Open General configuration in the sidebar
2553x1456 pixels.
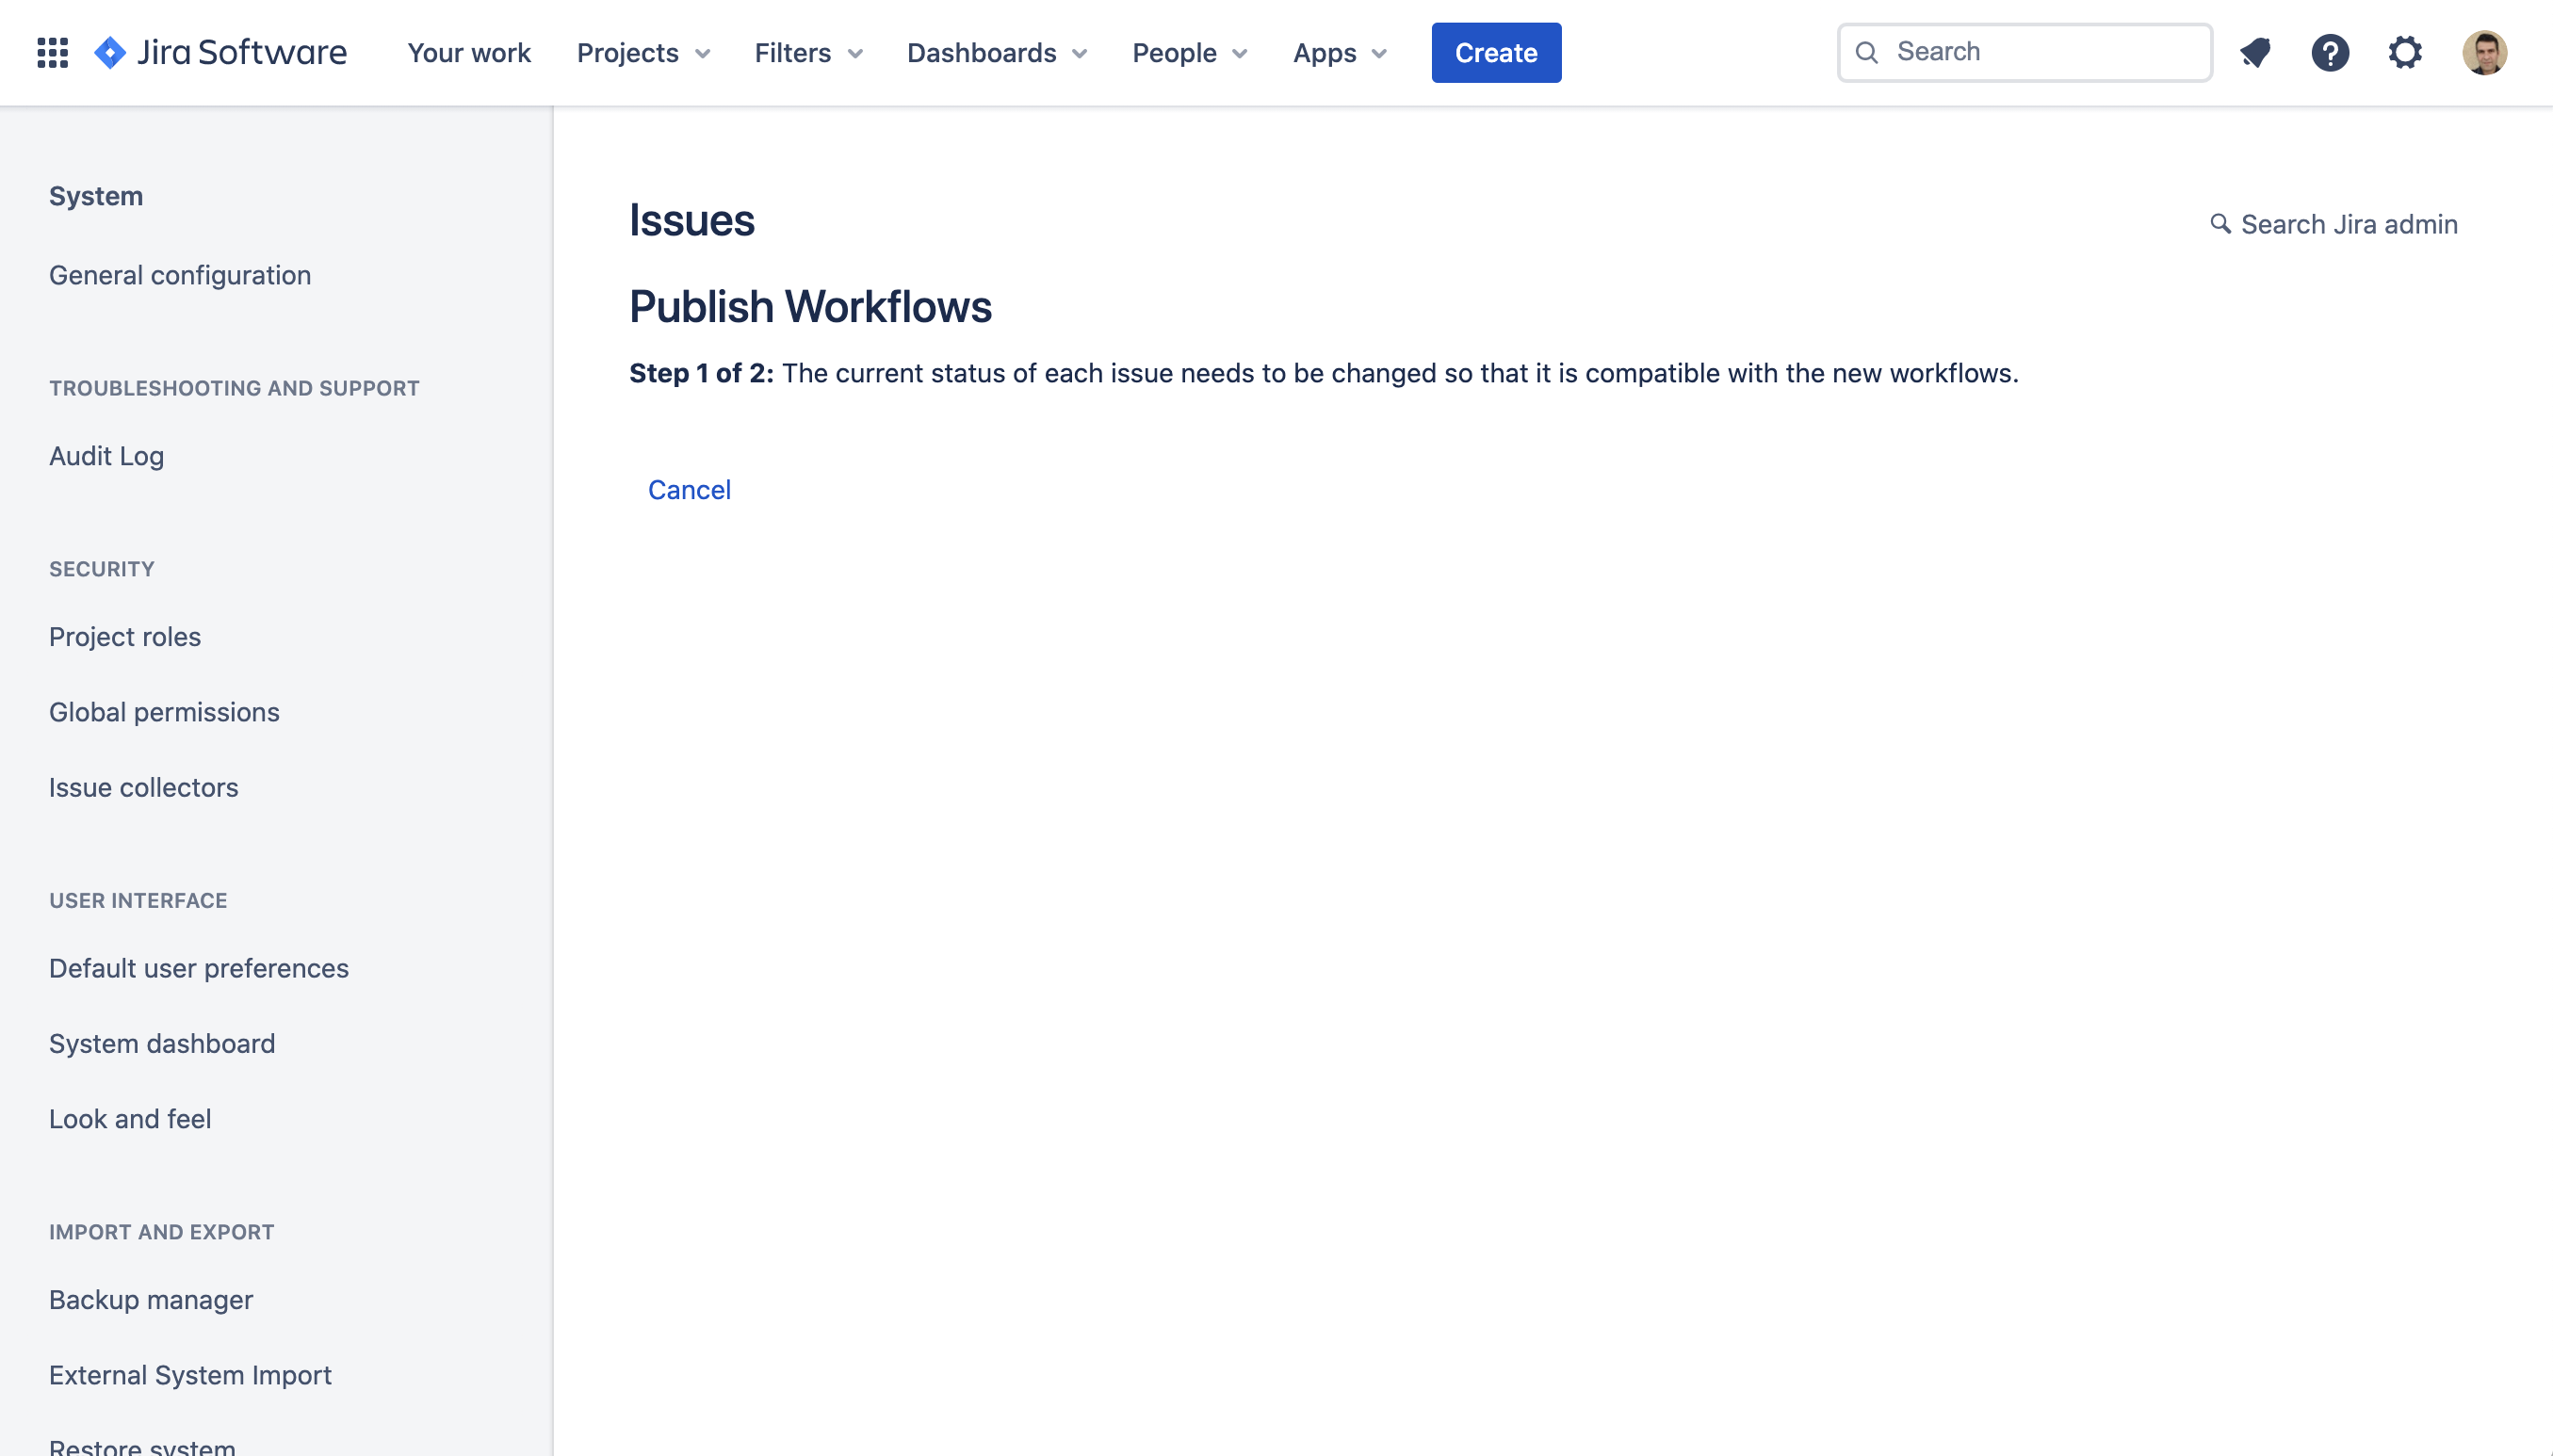[180, 275]
